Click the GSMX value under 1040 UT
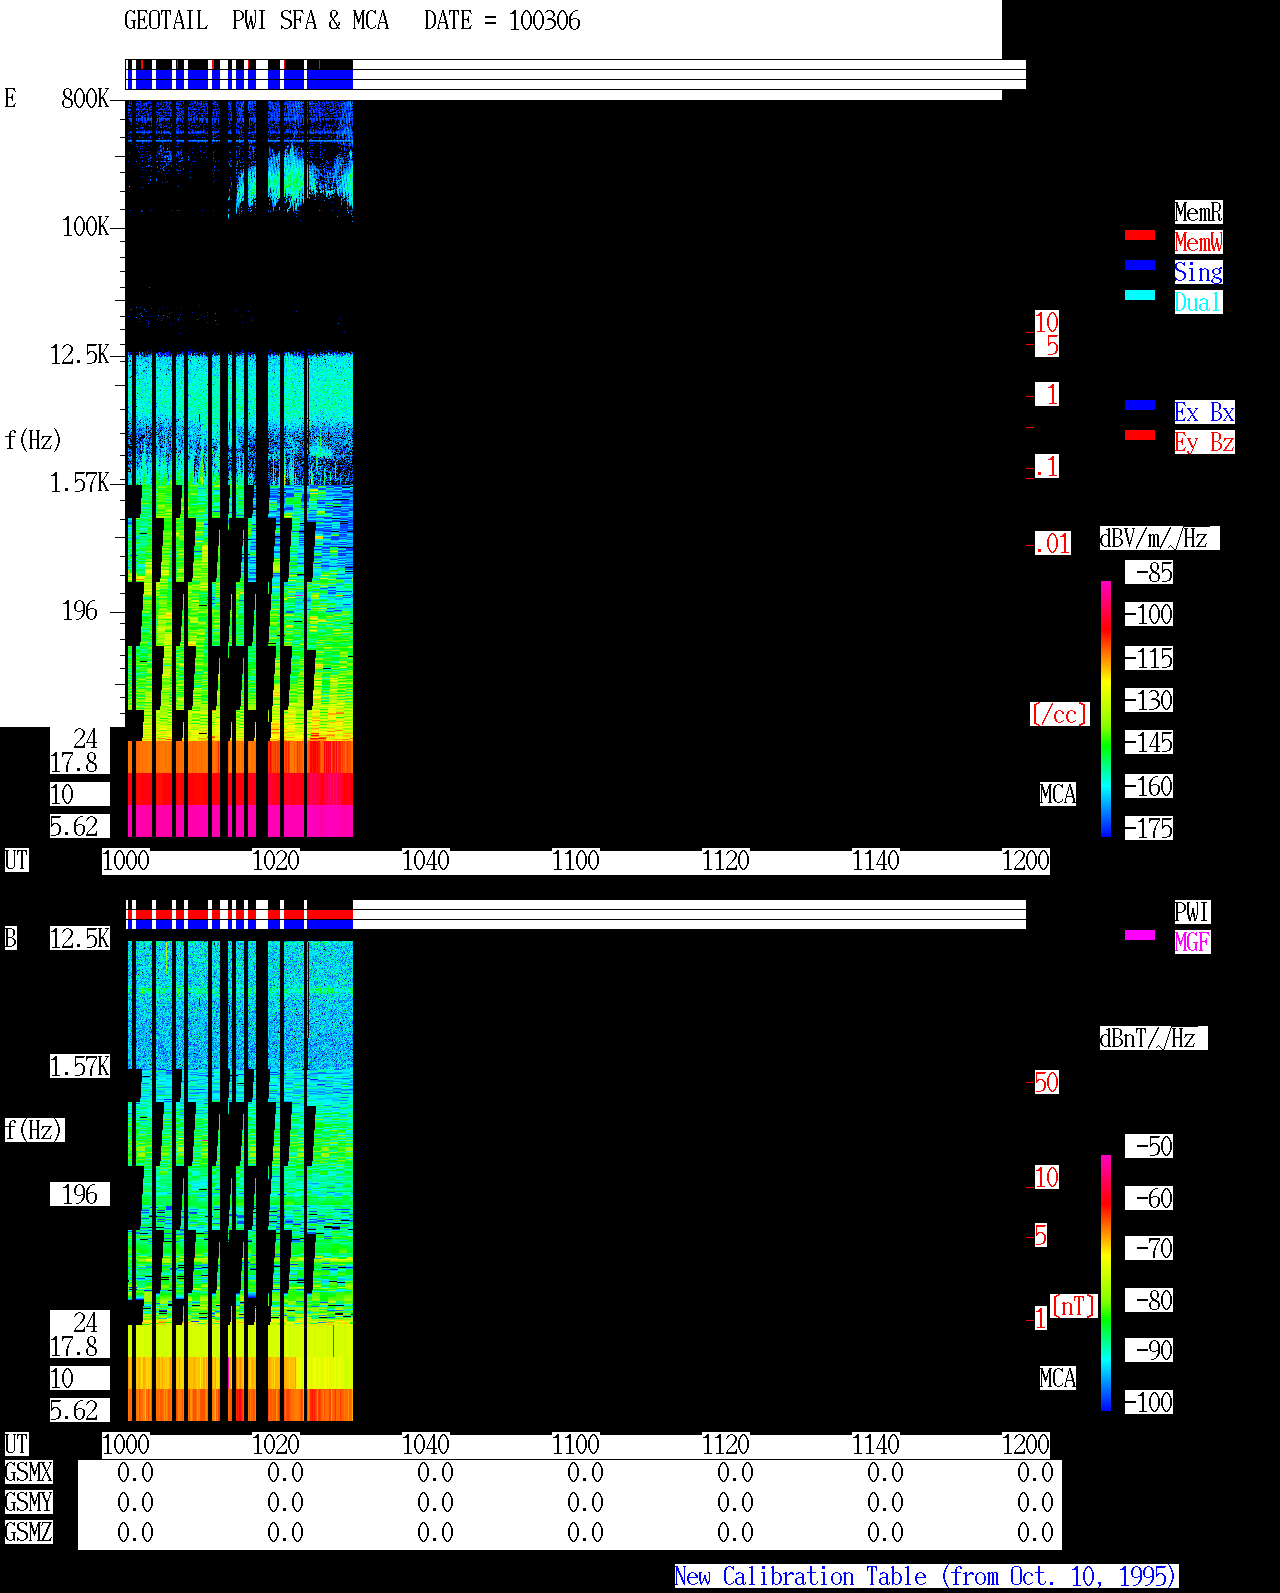The height and width of the screenshot is (1593, 1280). coord(435,1473)
